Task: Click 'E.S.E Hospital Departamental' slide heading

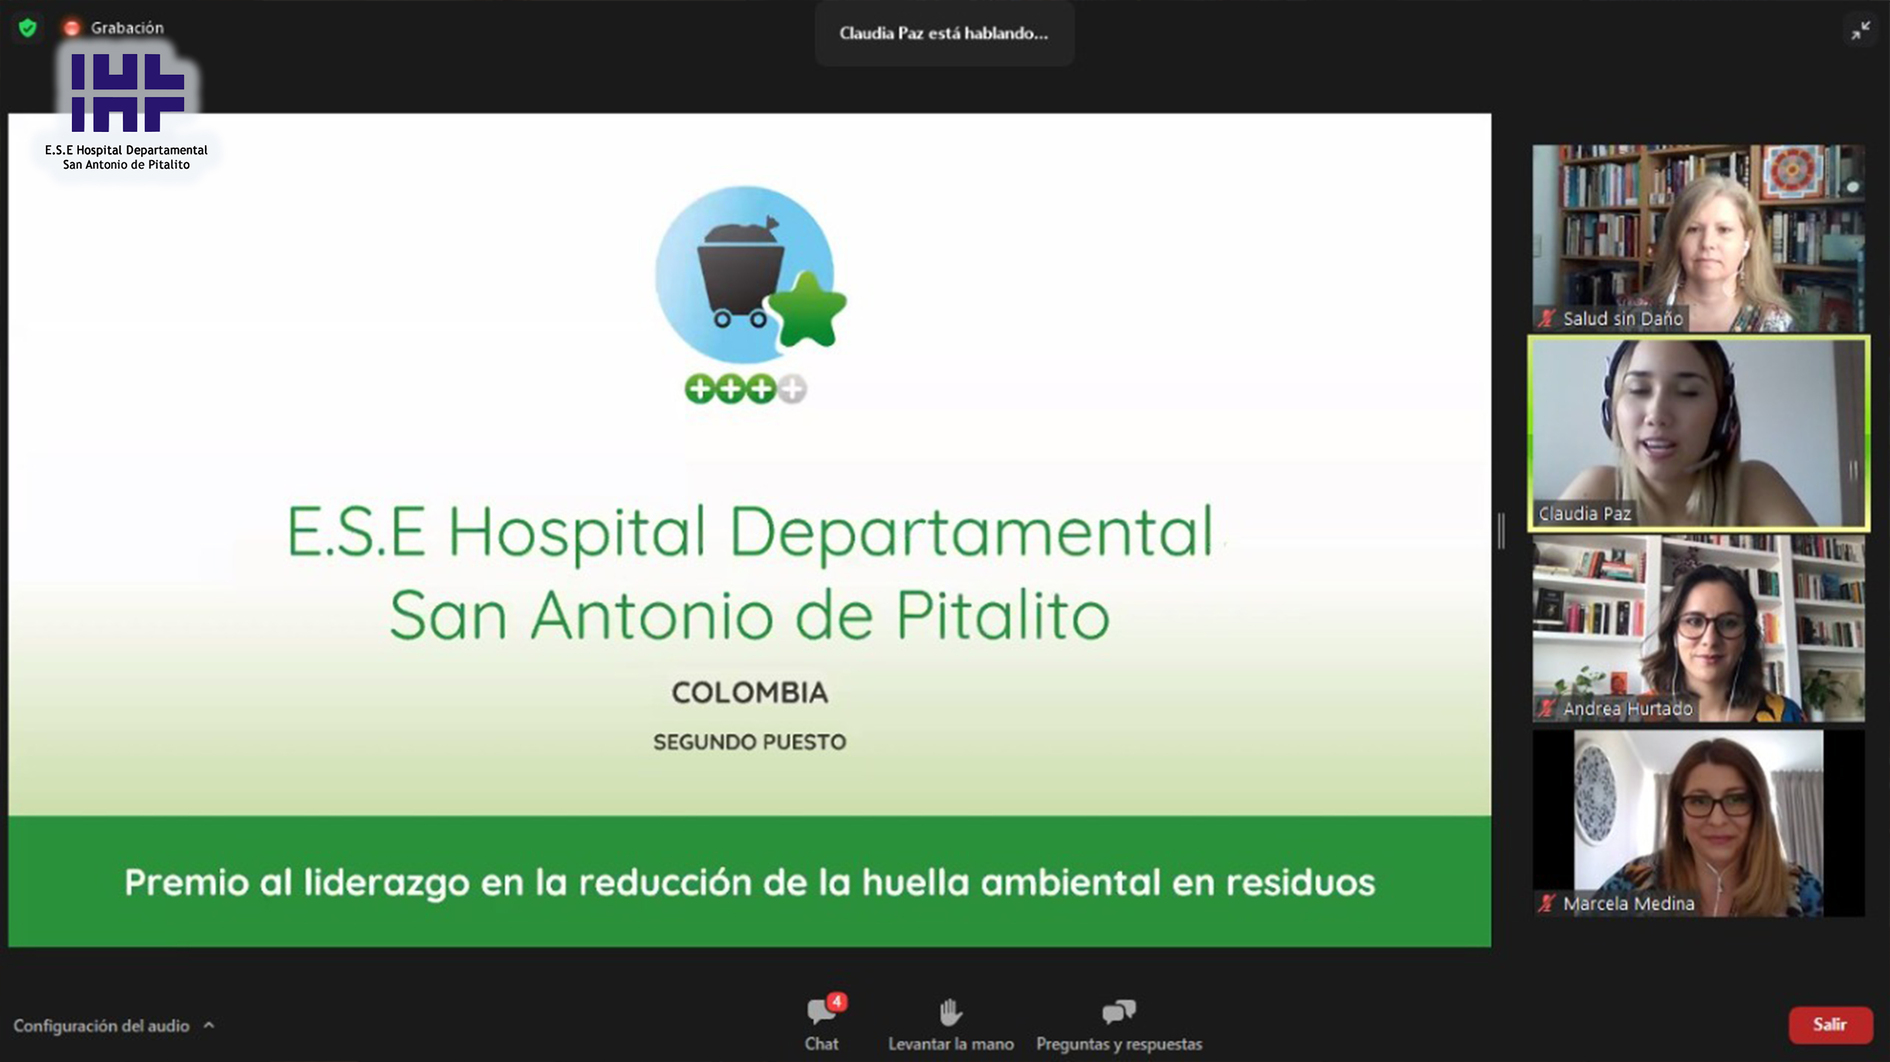Action: [x=751, y=531]
